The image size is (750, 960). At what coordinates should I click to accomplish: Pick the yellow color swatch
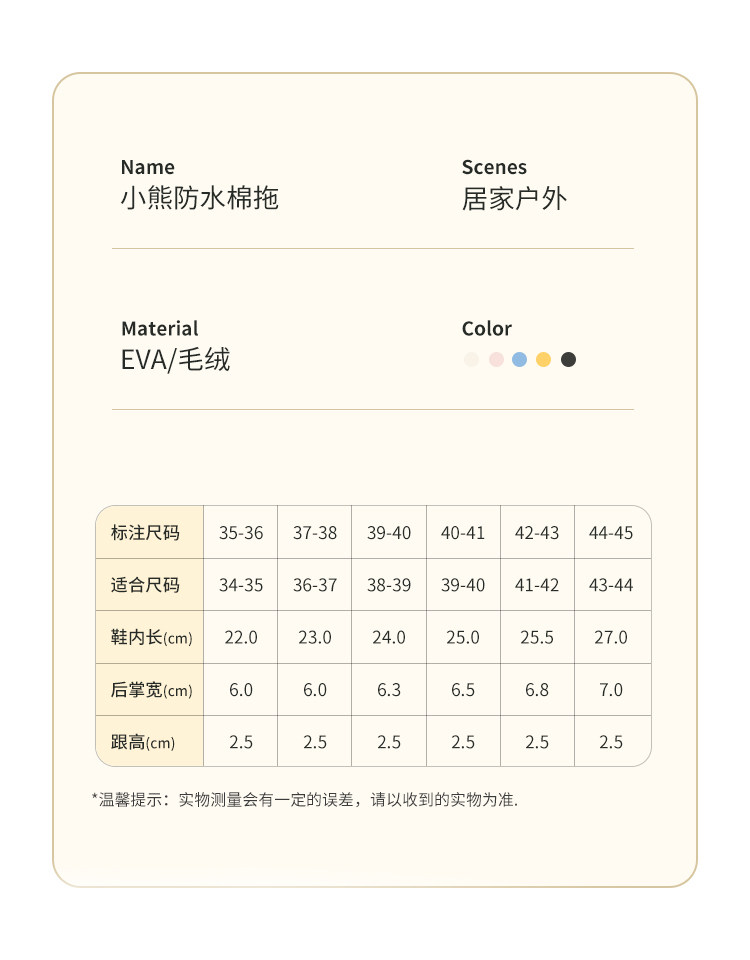tap(544, 360)
